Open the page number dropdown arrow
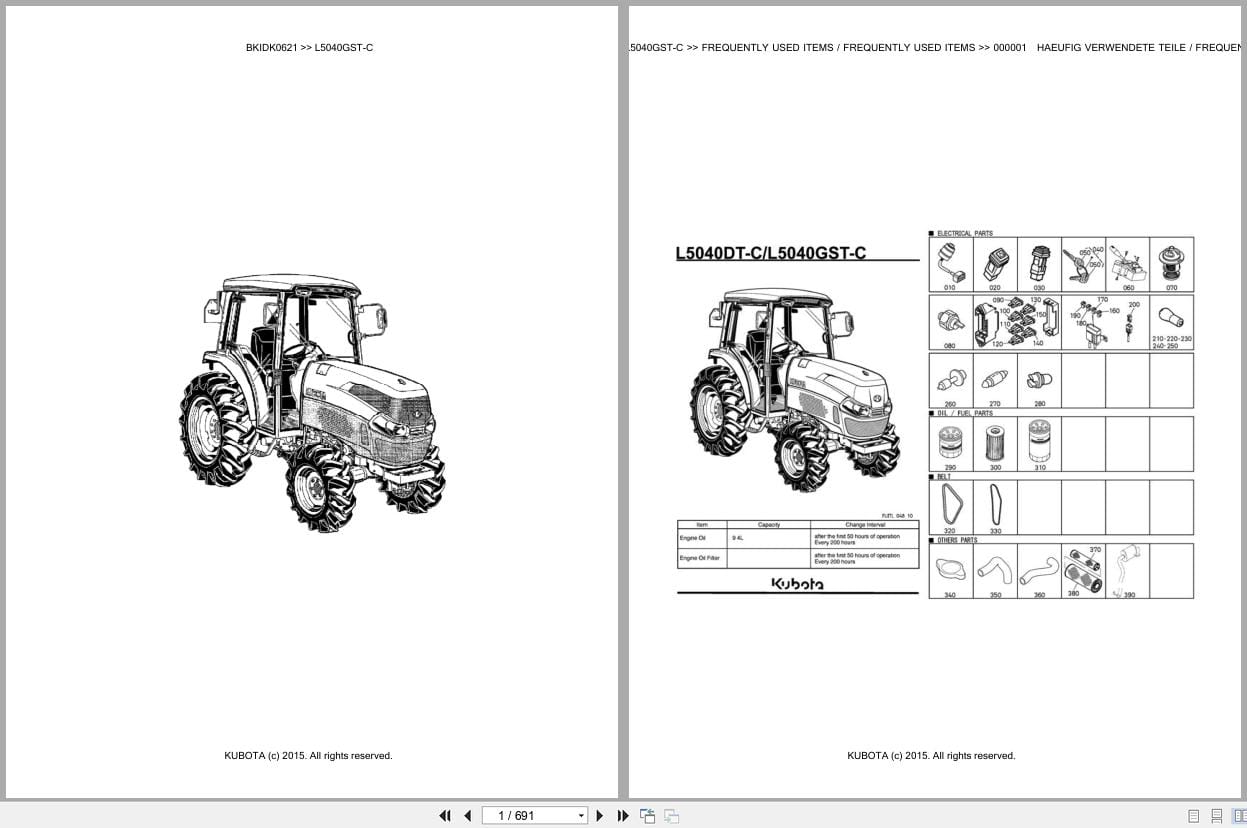 pos(581,816)
